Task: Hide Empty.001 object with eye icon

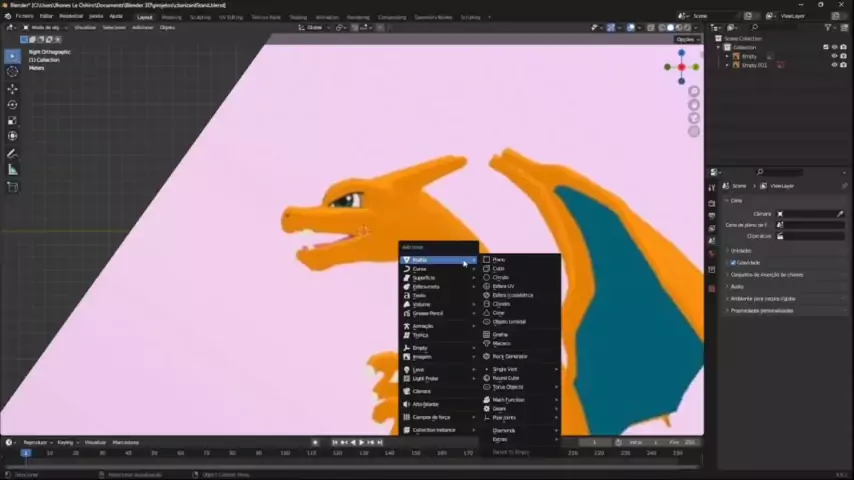Action: tap(834, 65)
